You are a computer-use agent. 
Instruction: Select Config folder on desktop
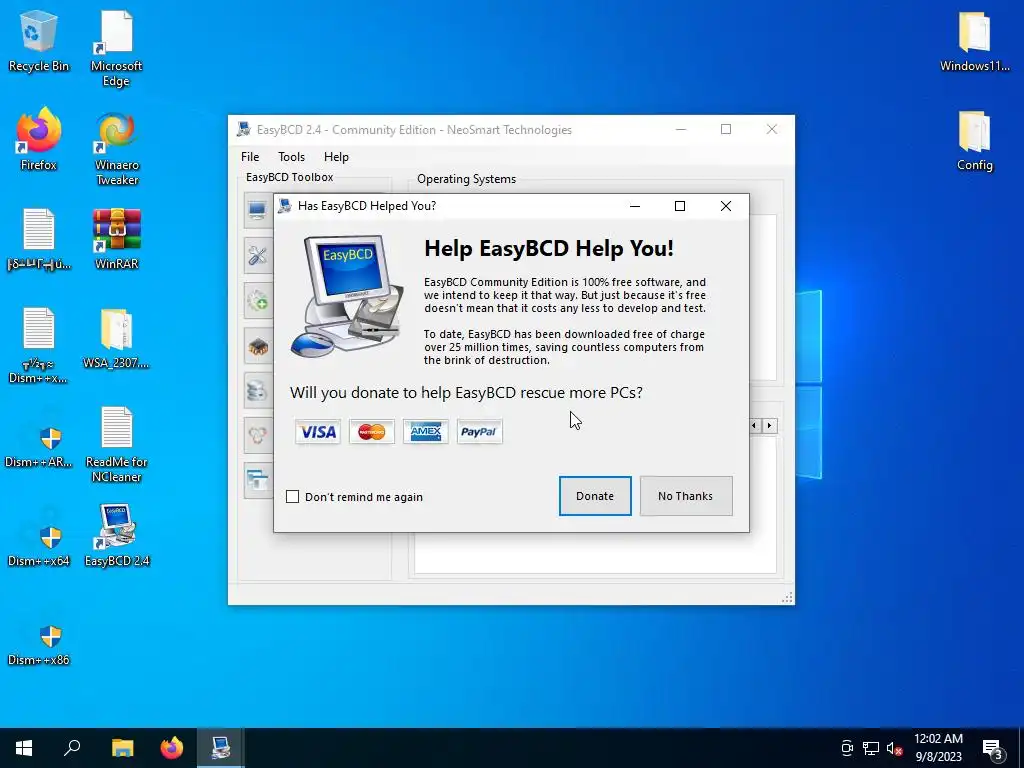pos(974,140)
